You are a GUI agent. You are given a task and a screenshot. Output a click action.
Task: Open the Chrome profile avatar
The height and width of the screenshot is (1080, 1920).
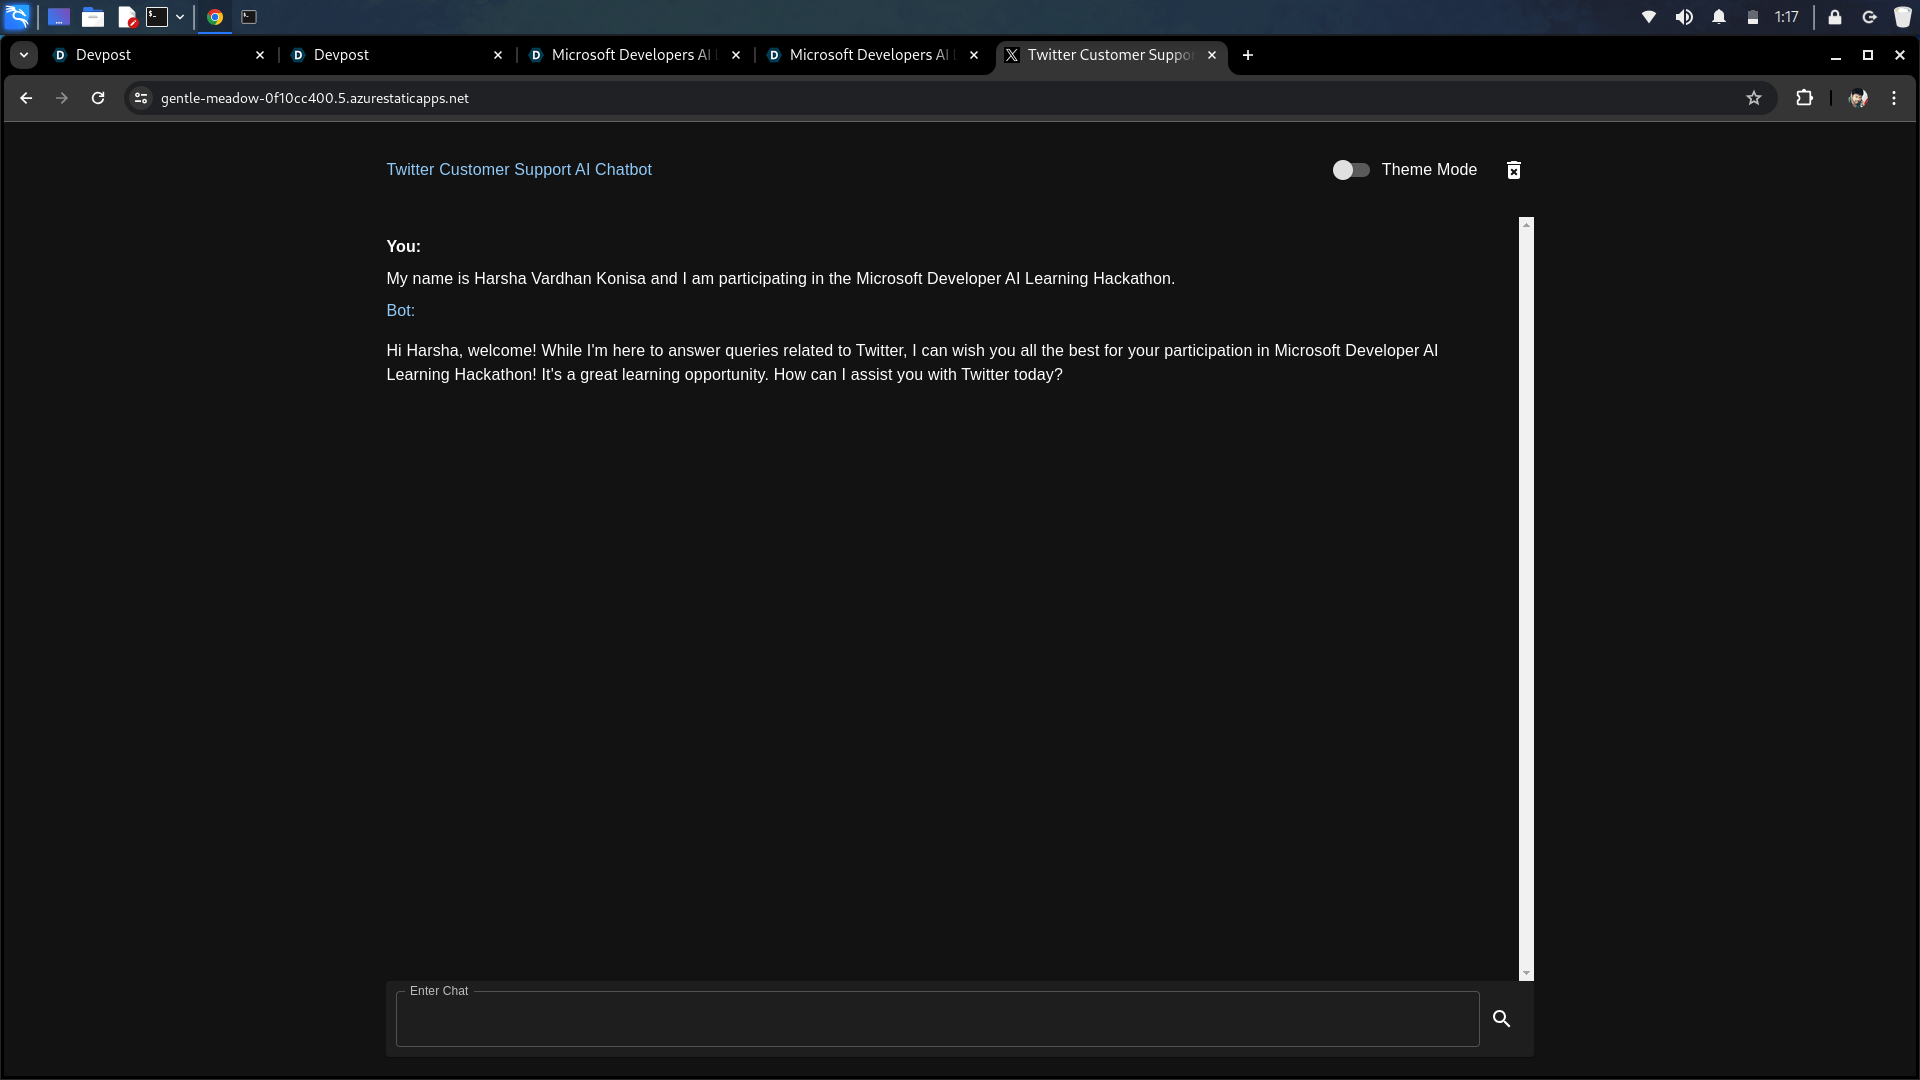[1858, 98]
